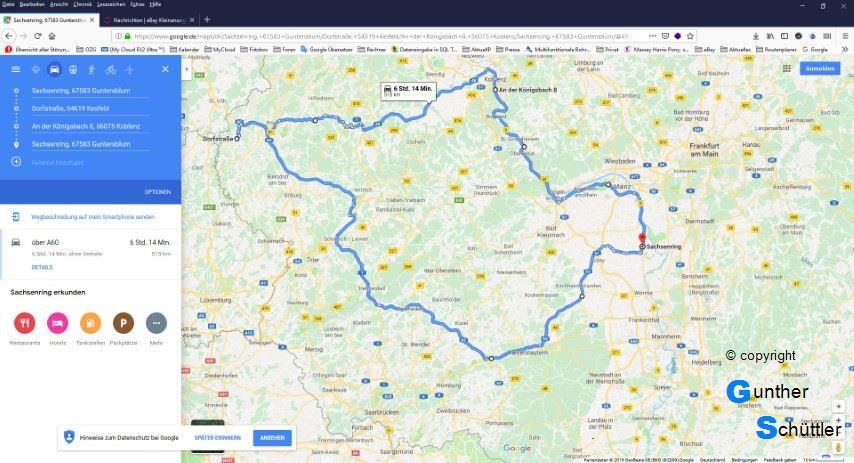This screenshot has width=854, height=463.
Task: Open Bearbeiten menu in menu bar
Action: click(32, 4)
